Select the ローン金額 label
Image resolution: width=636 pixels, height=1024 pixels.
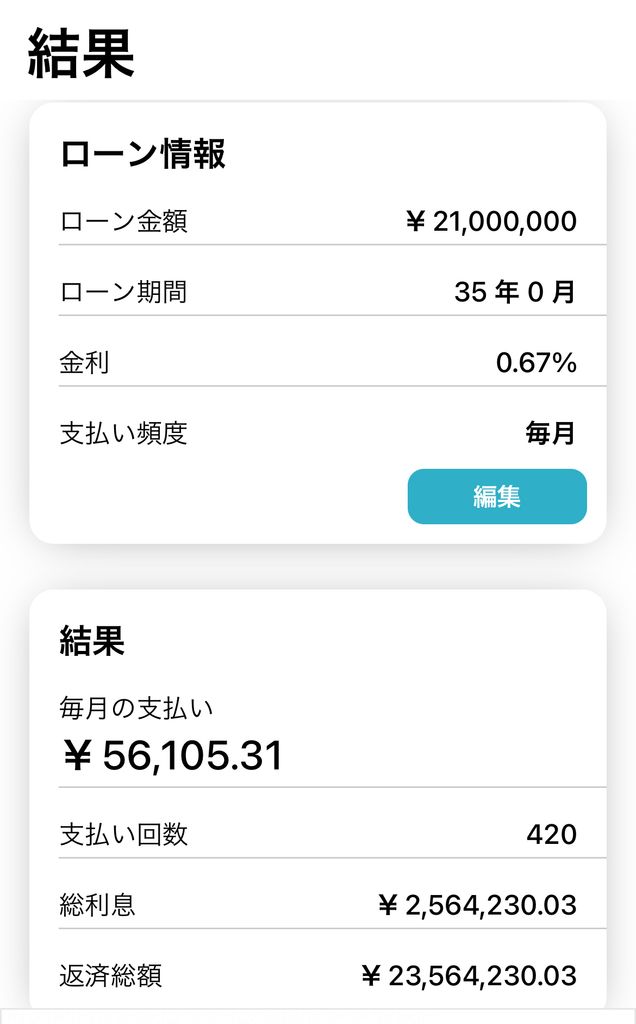click(124, 221)
